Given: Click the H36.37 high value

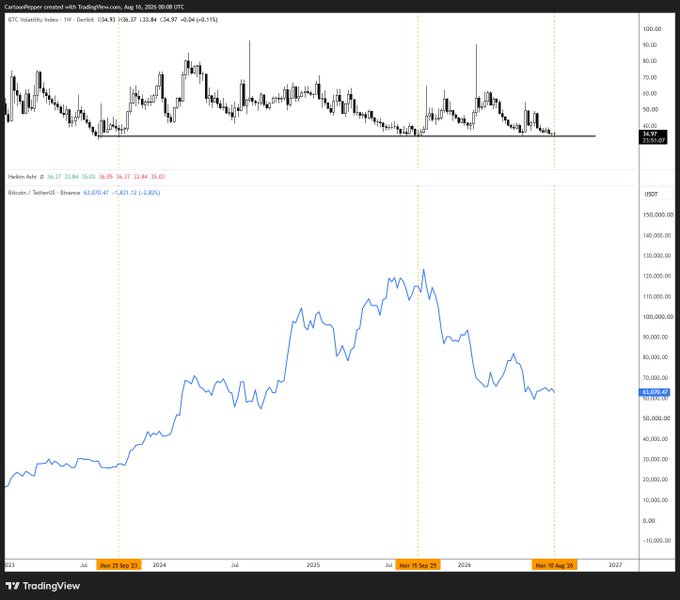Looking at the screenshot, I should click(x=127, y=20).
